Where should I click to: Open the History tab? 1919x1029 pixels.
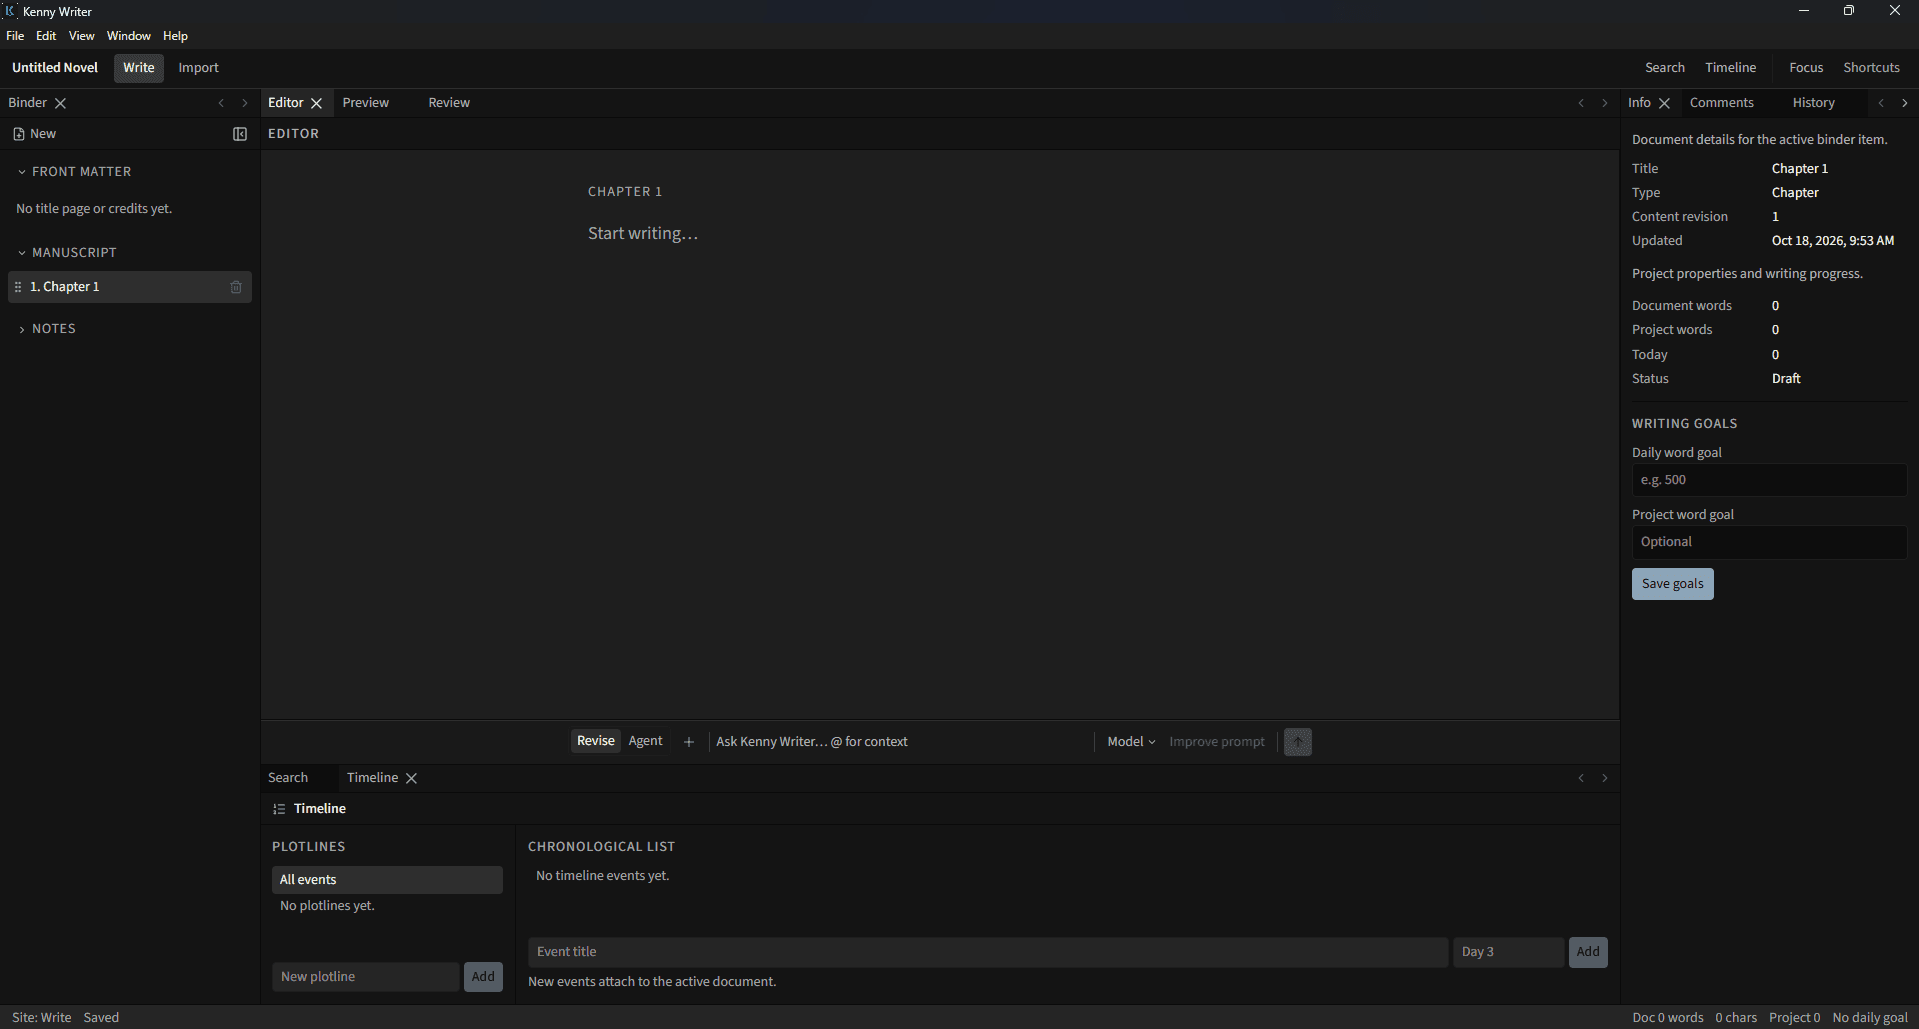click(x=1814, y=103)
